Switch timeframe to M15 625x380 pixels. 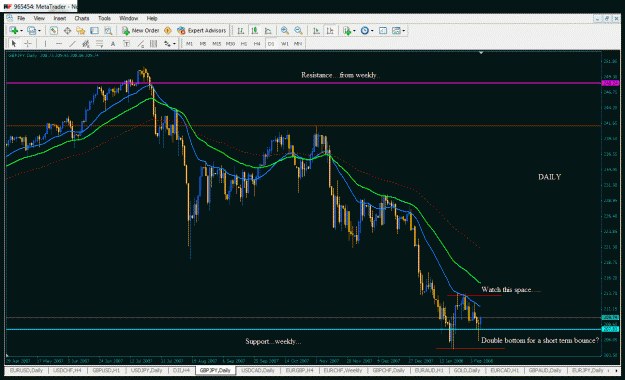[x=216, y=43]
